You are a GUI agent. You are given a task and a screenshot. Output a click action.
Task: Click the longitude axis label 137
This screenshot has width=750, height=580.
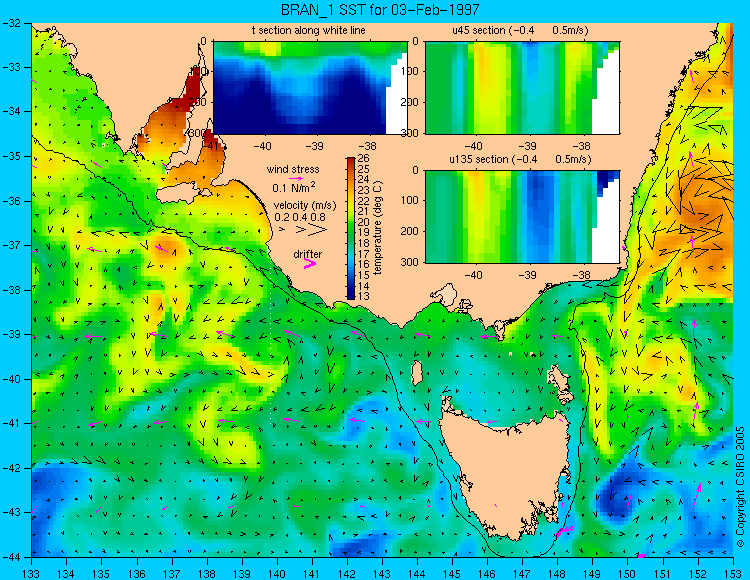[x=172, y=574]
